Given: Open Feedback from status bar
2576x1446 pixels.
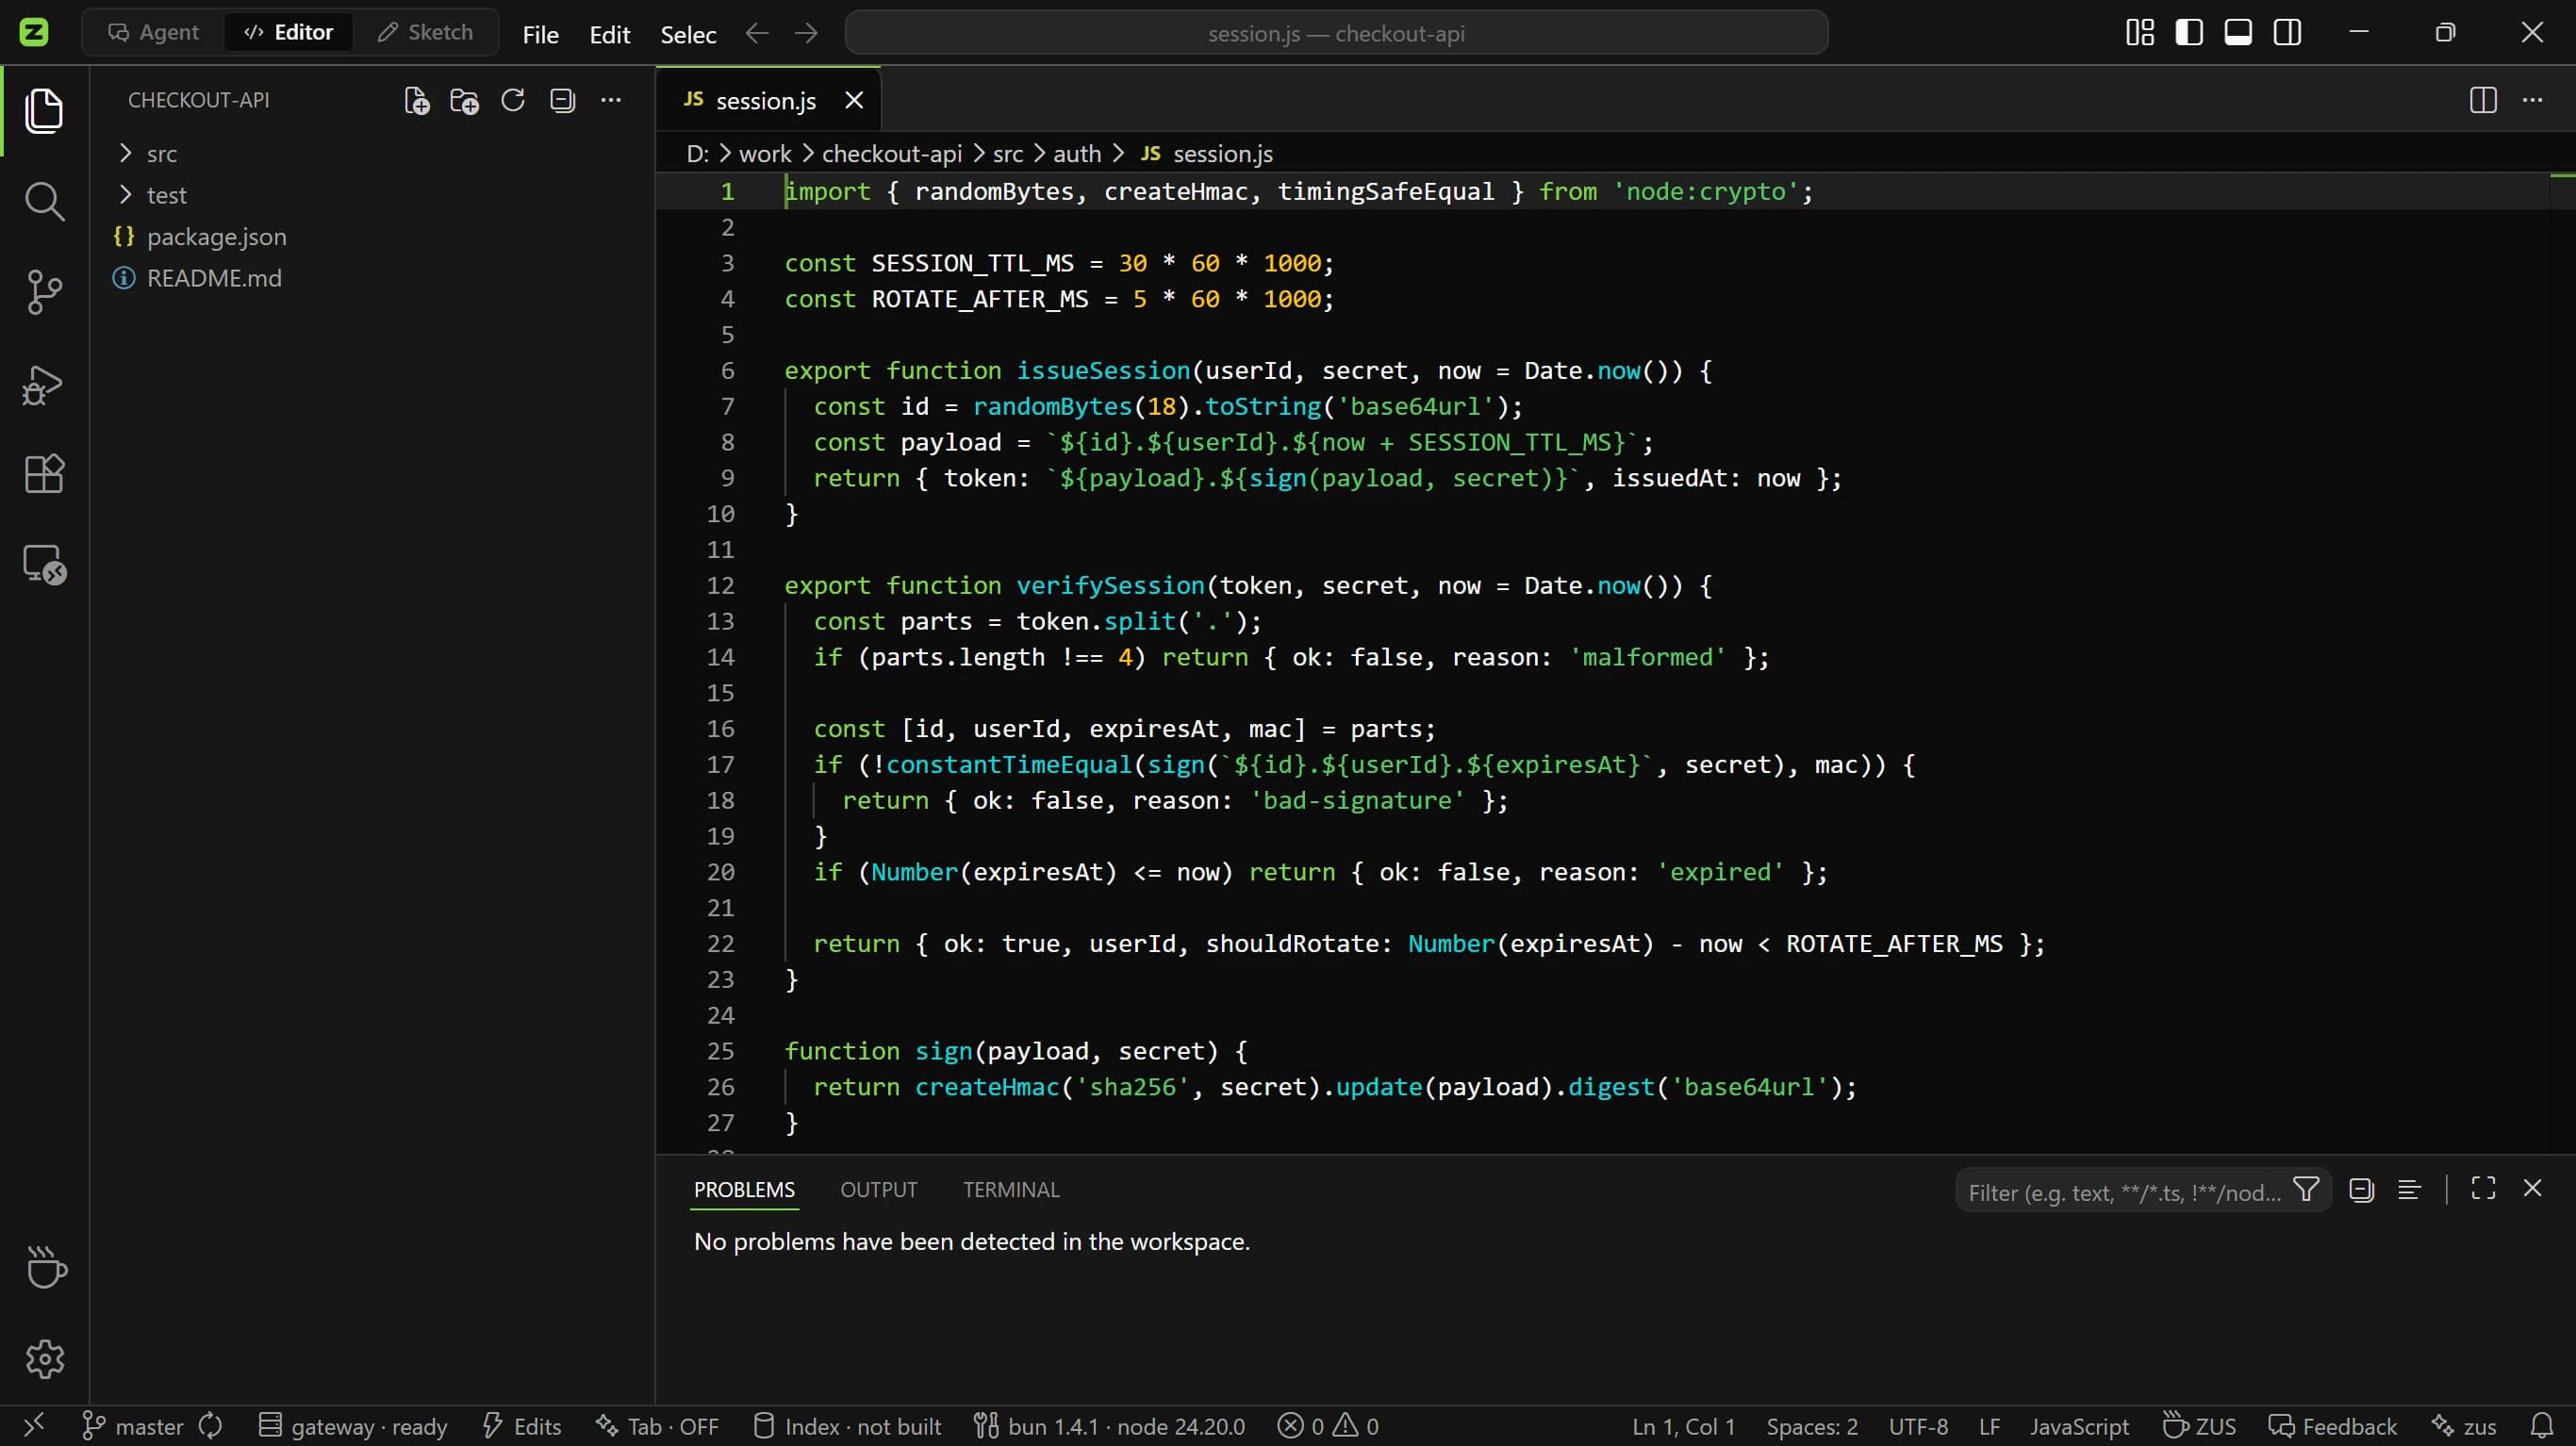Looking at the screenshot, I should pyautogui.click(x=2332, y=1426).
